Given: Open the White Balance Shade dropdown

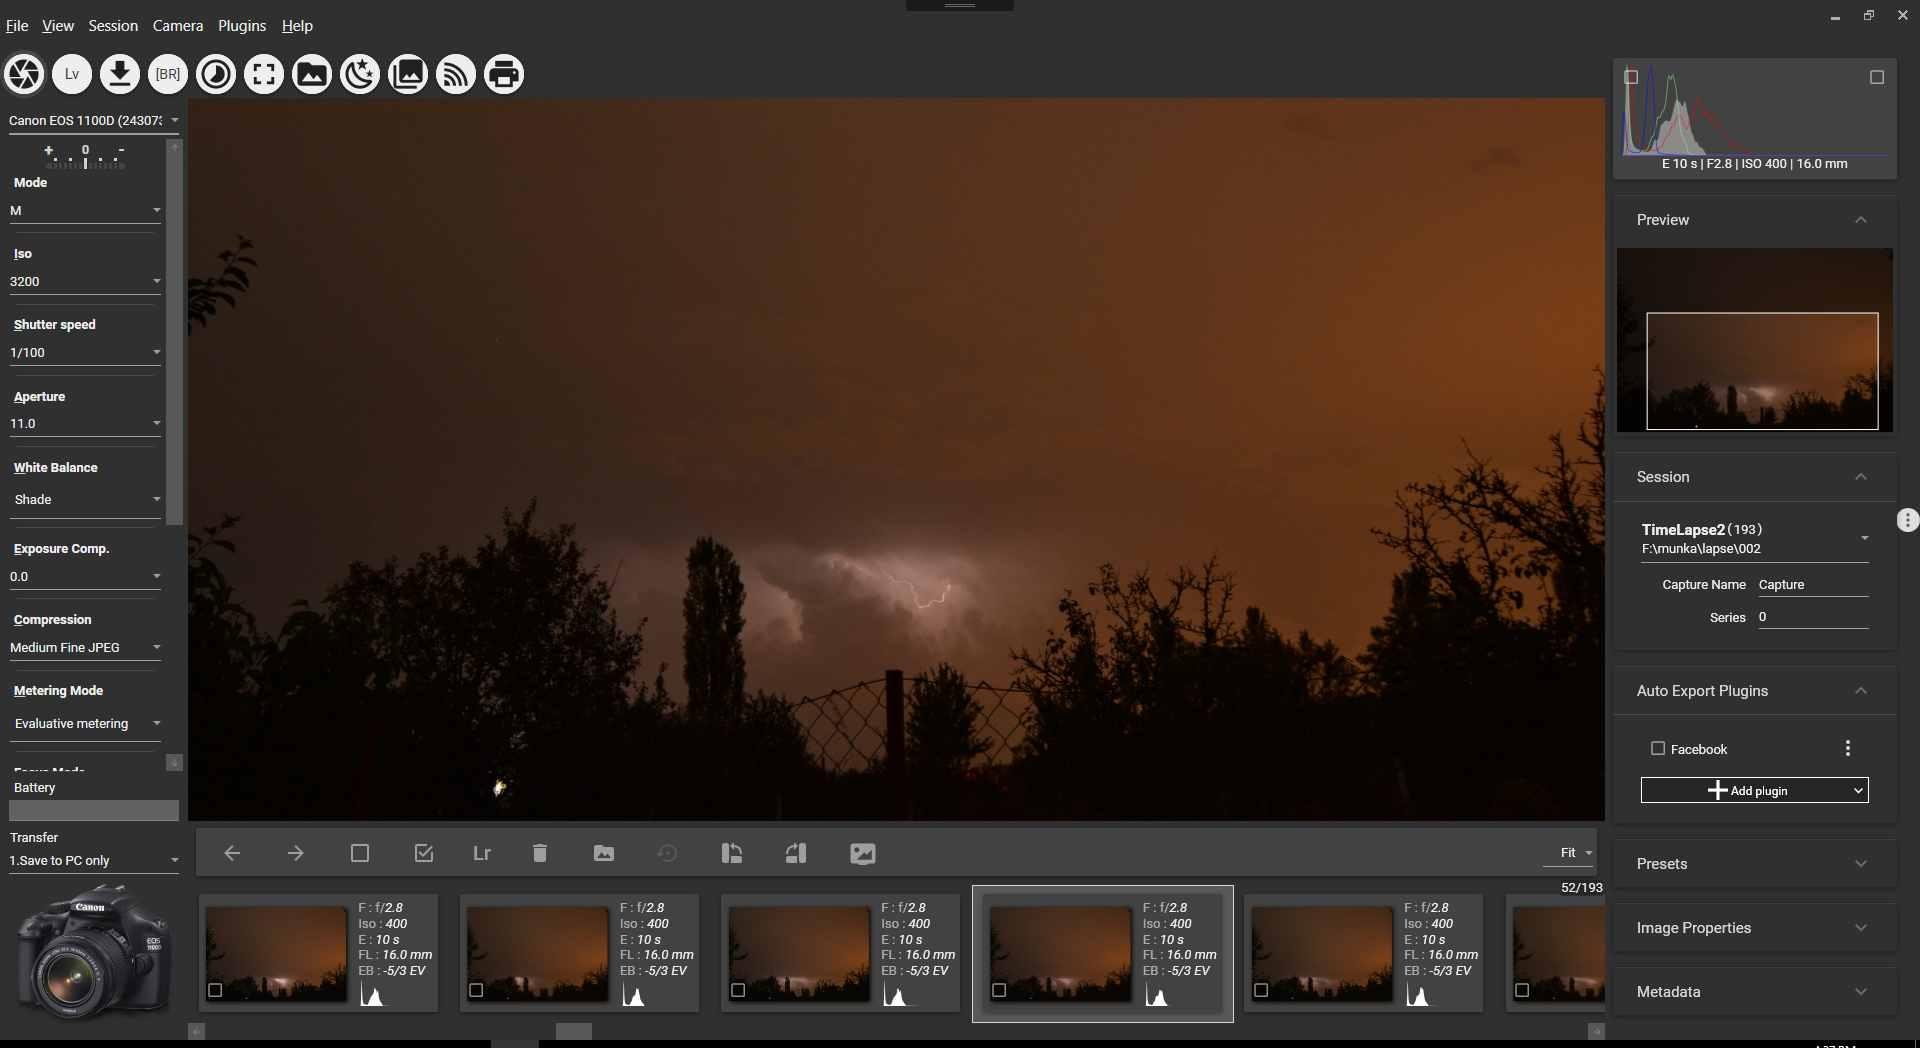Looking at the screenshot, I should [x=85, y=499].
